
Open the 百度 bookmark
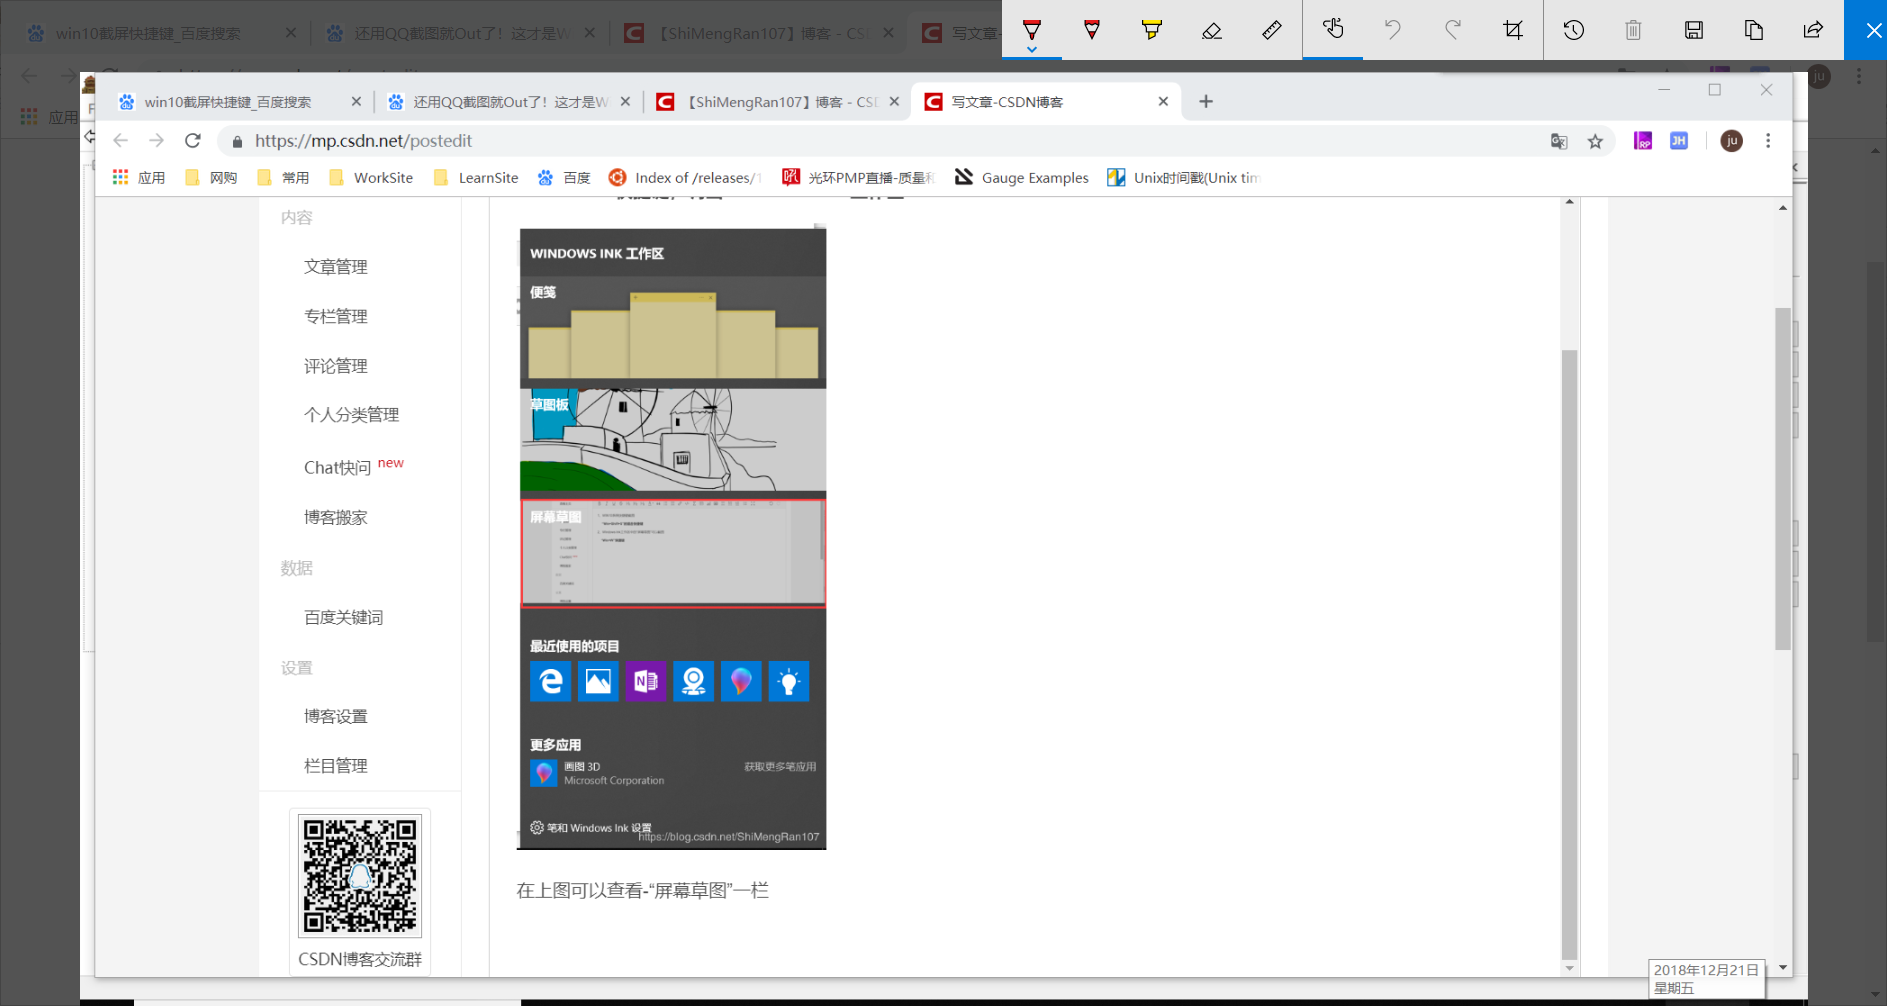[x=565, y=178]
